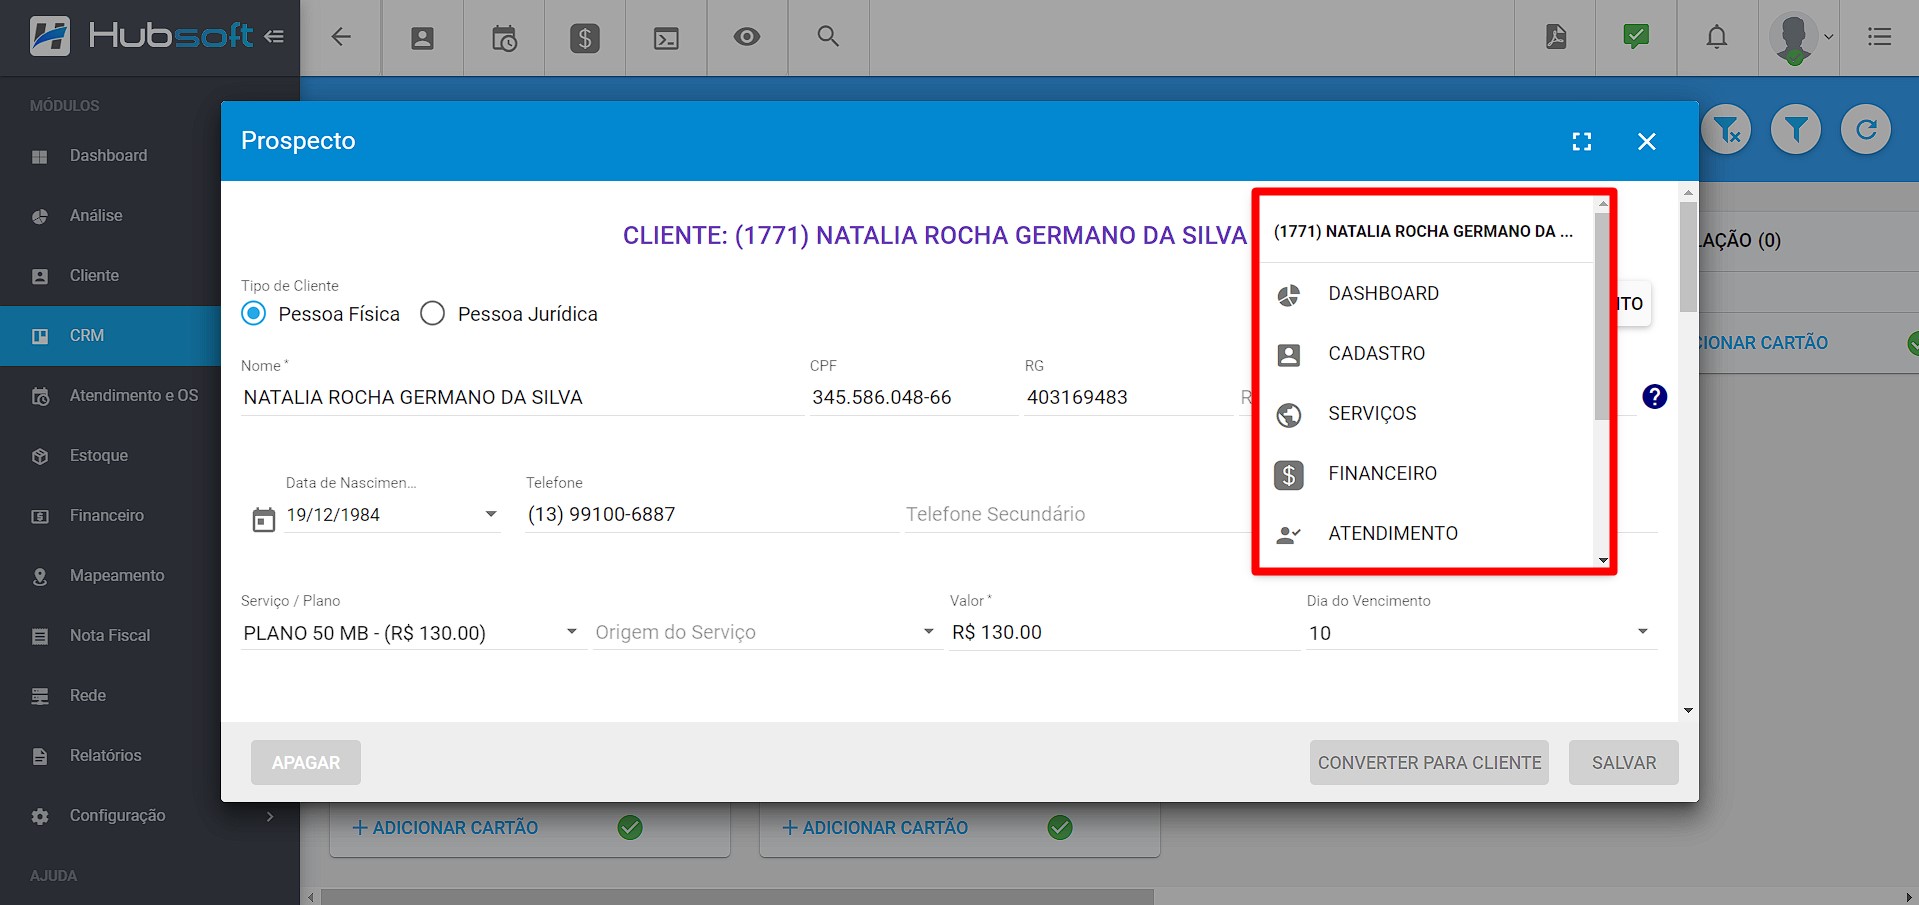
Task: Click the first ADICIONAR CARTÃO link below dialog
Action: 445,828
